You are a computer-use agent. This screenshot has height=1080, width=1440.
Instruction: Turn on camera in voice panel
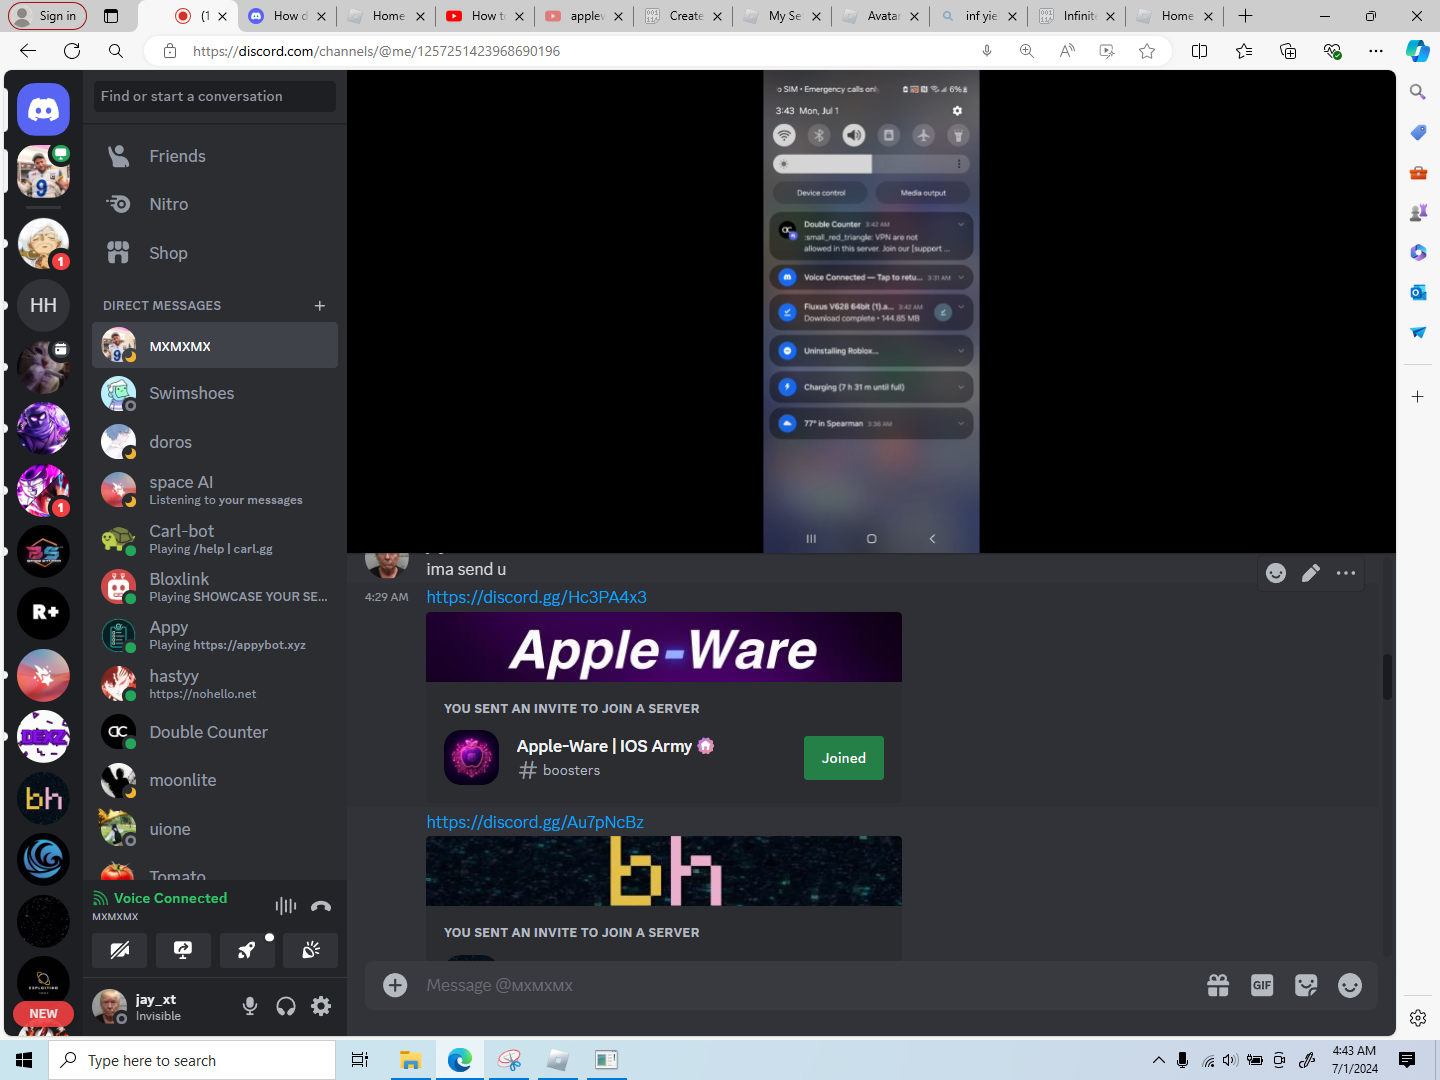pyautogui.click(x=120, y=950)
